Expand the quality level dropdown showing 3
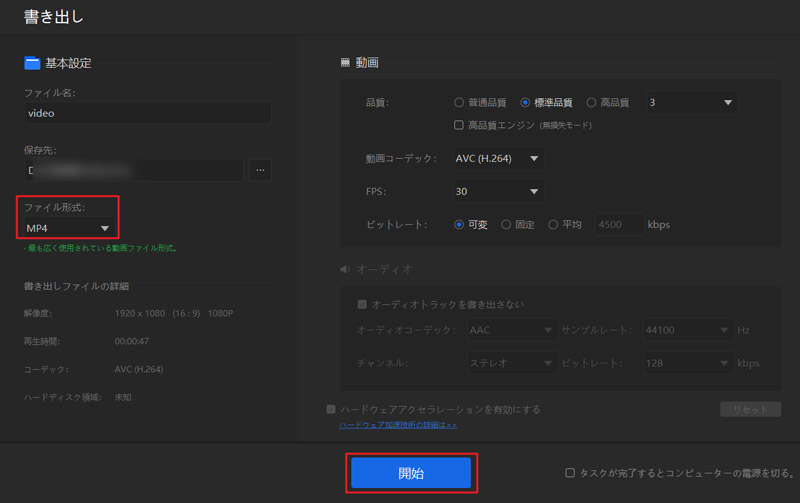This screenshot has height=503, width=800. [691, 102]
